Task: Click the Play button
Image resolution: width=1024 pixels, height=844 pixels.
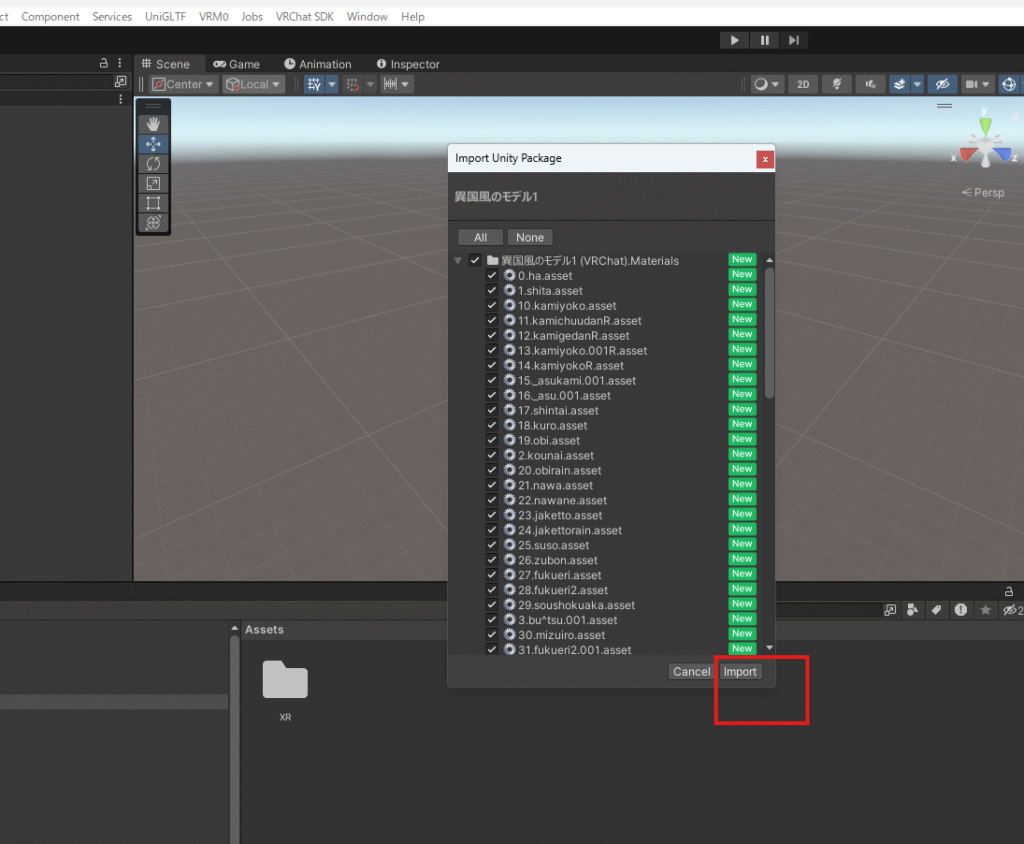Action: click(x=734, y=41)
